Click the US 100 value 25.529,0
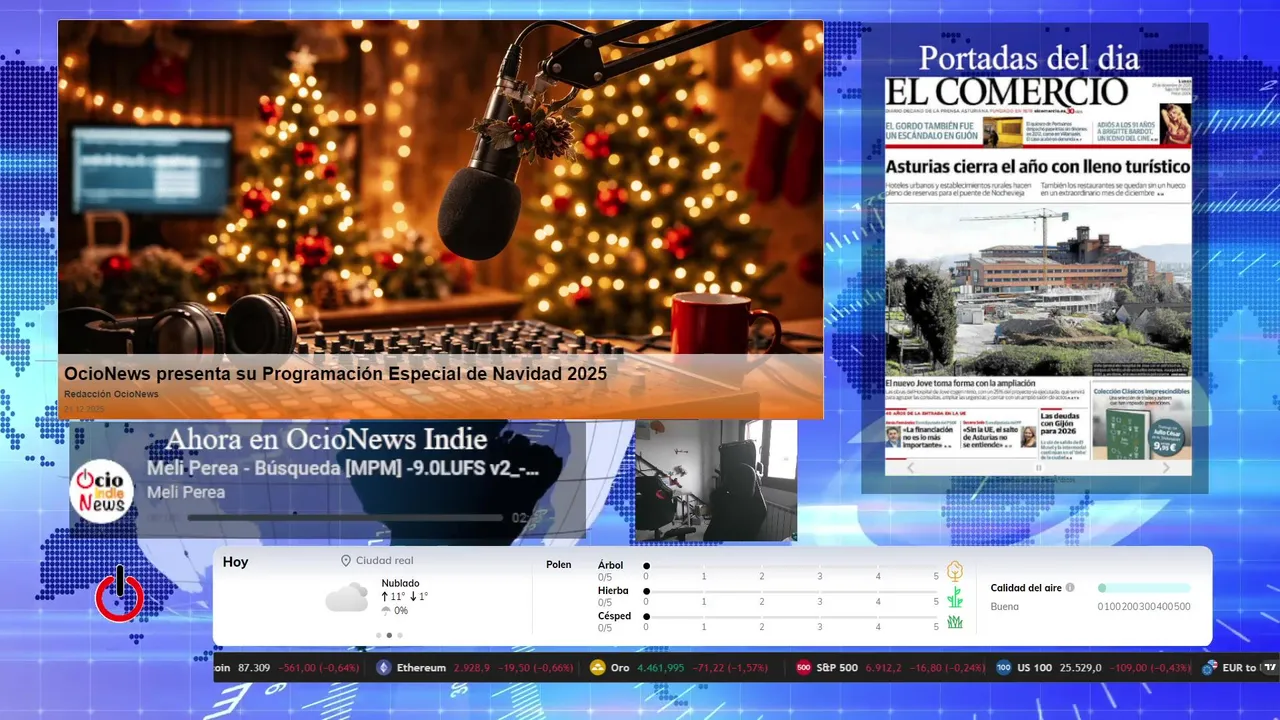Image resolution: width=1280 pixels, height=720 pixels. click(x=1081, y=667)
